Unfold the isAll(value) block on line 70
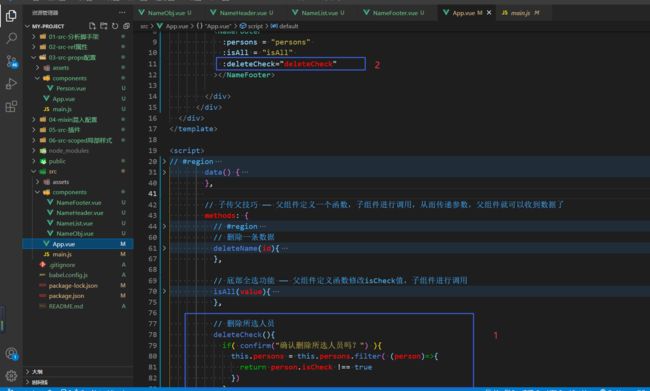Image resolution: width=650 pixels, height=391 pixels. tap(164, 291)
